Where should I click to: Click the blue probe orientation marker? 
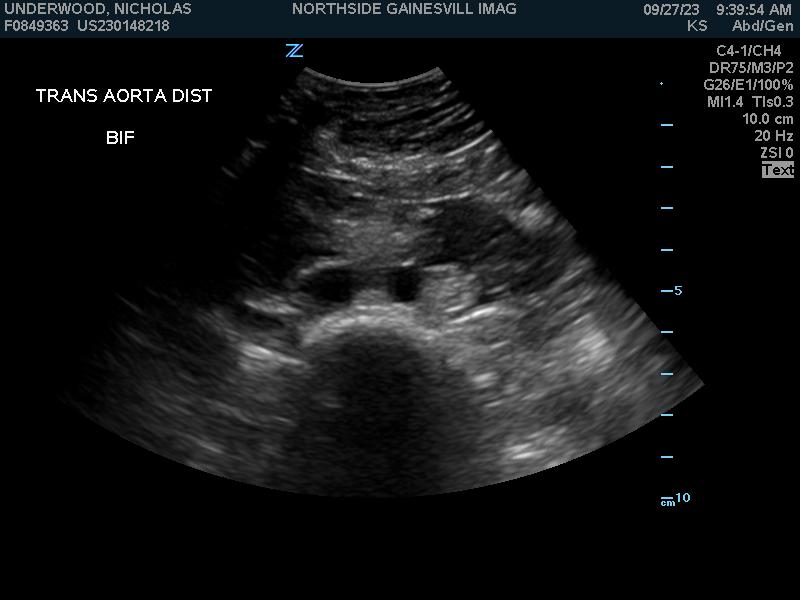(x=294, y=51)
